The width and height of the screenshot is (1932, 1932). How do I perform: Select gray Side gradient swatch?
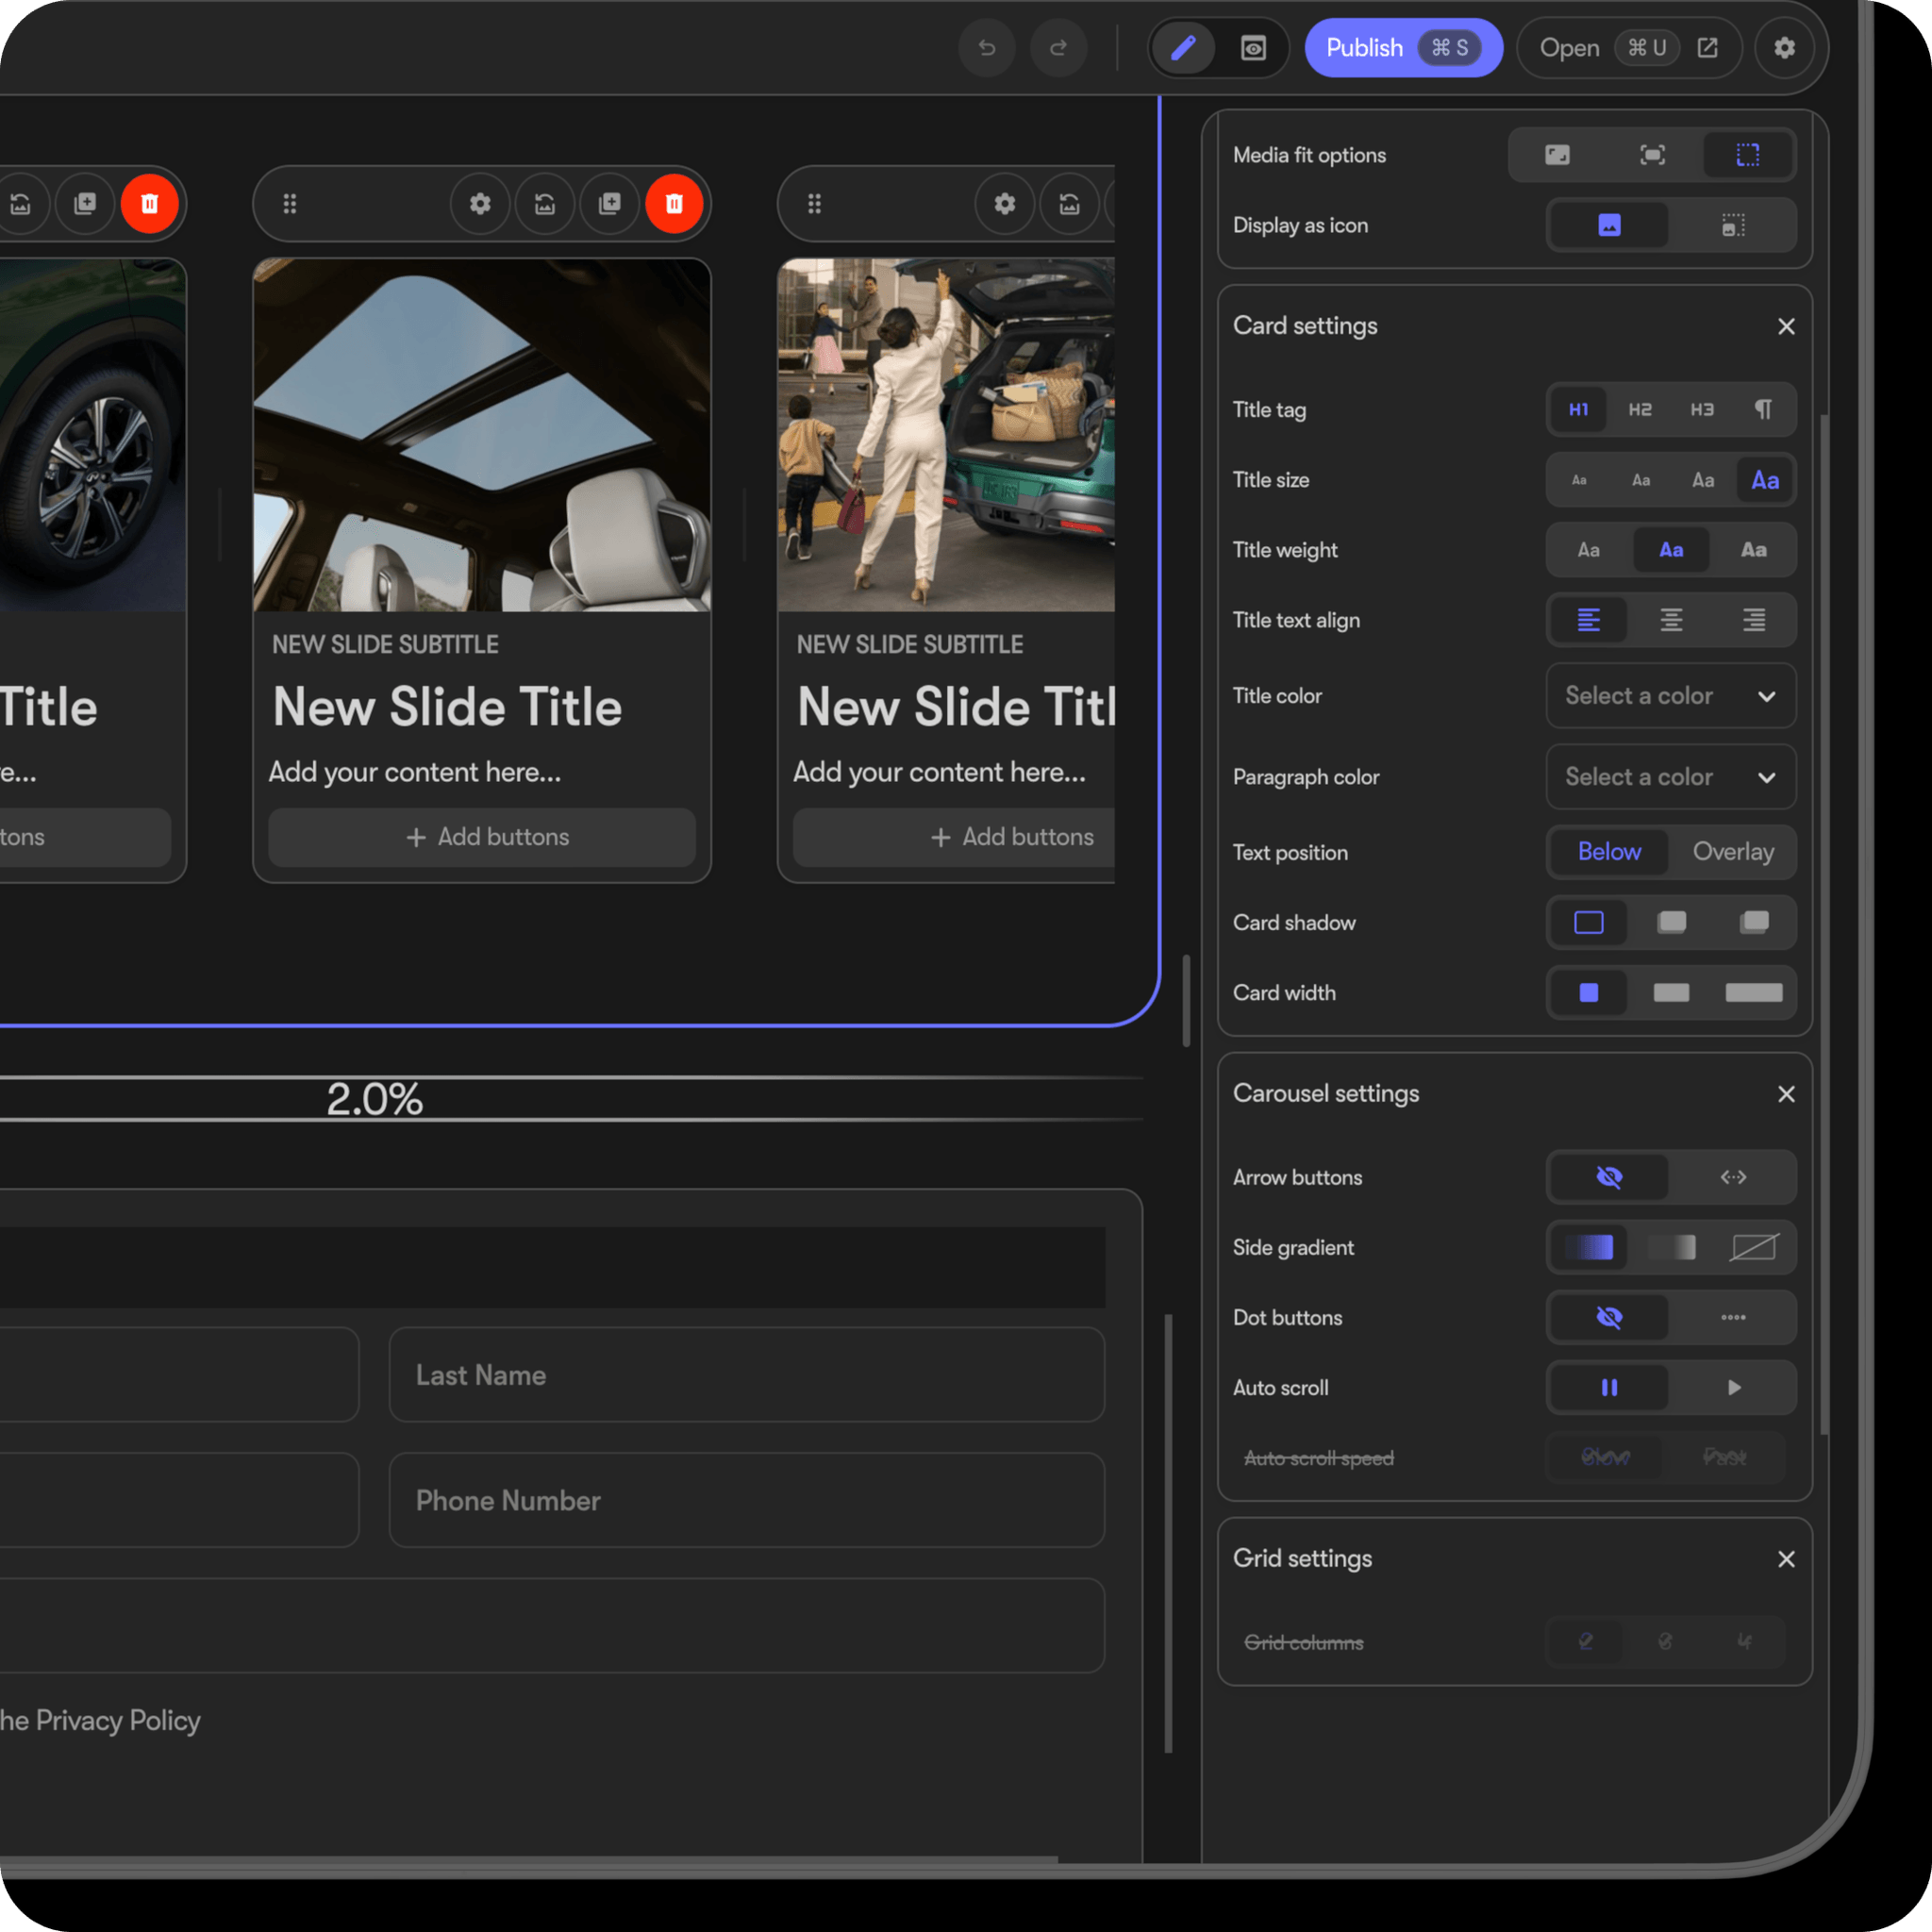(x=1671, y=1247)
